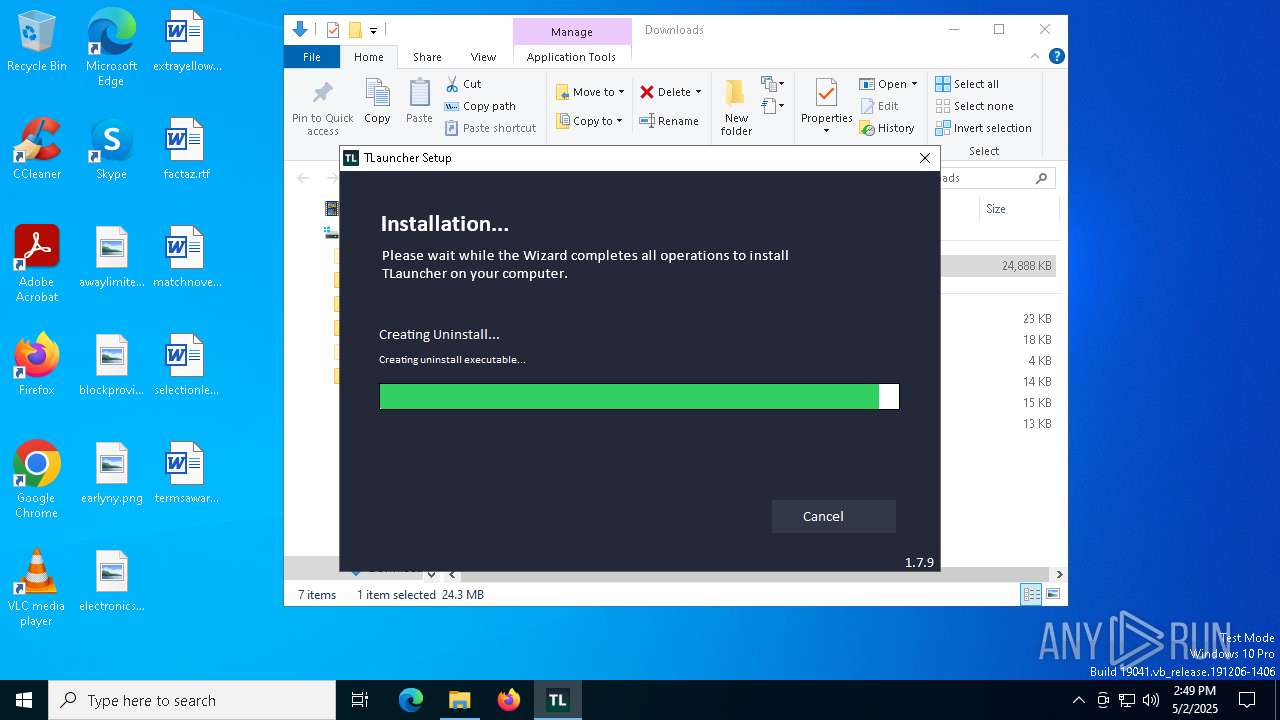Screen dimensions: 1280x720
Task: Open File Explorer on taskbar
Action: click(459, 700)
